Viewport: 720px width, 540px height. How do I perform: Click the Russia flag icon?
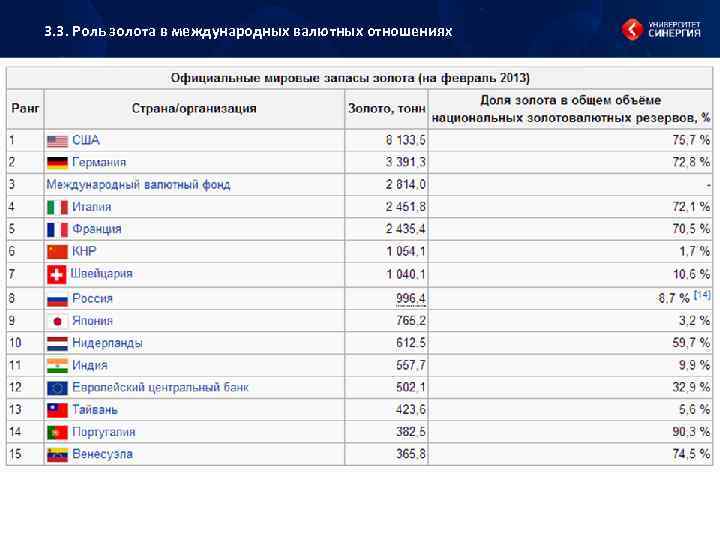point(57,299)
